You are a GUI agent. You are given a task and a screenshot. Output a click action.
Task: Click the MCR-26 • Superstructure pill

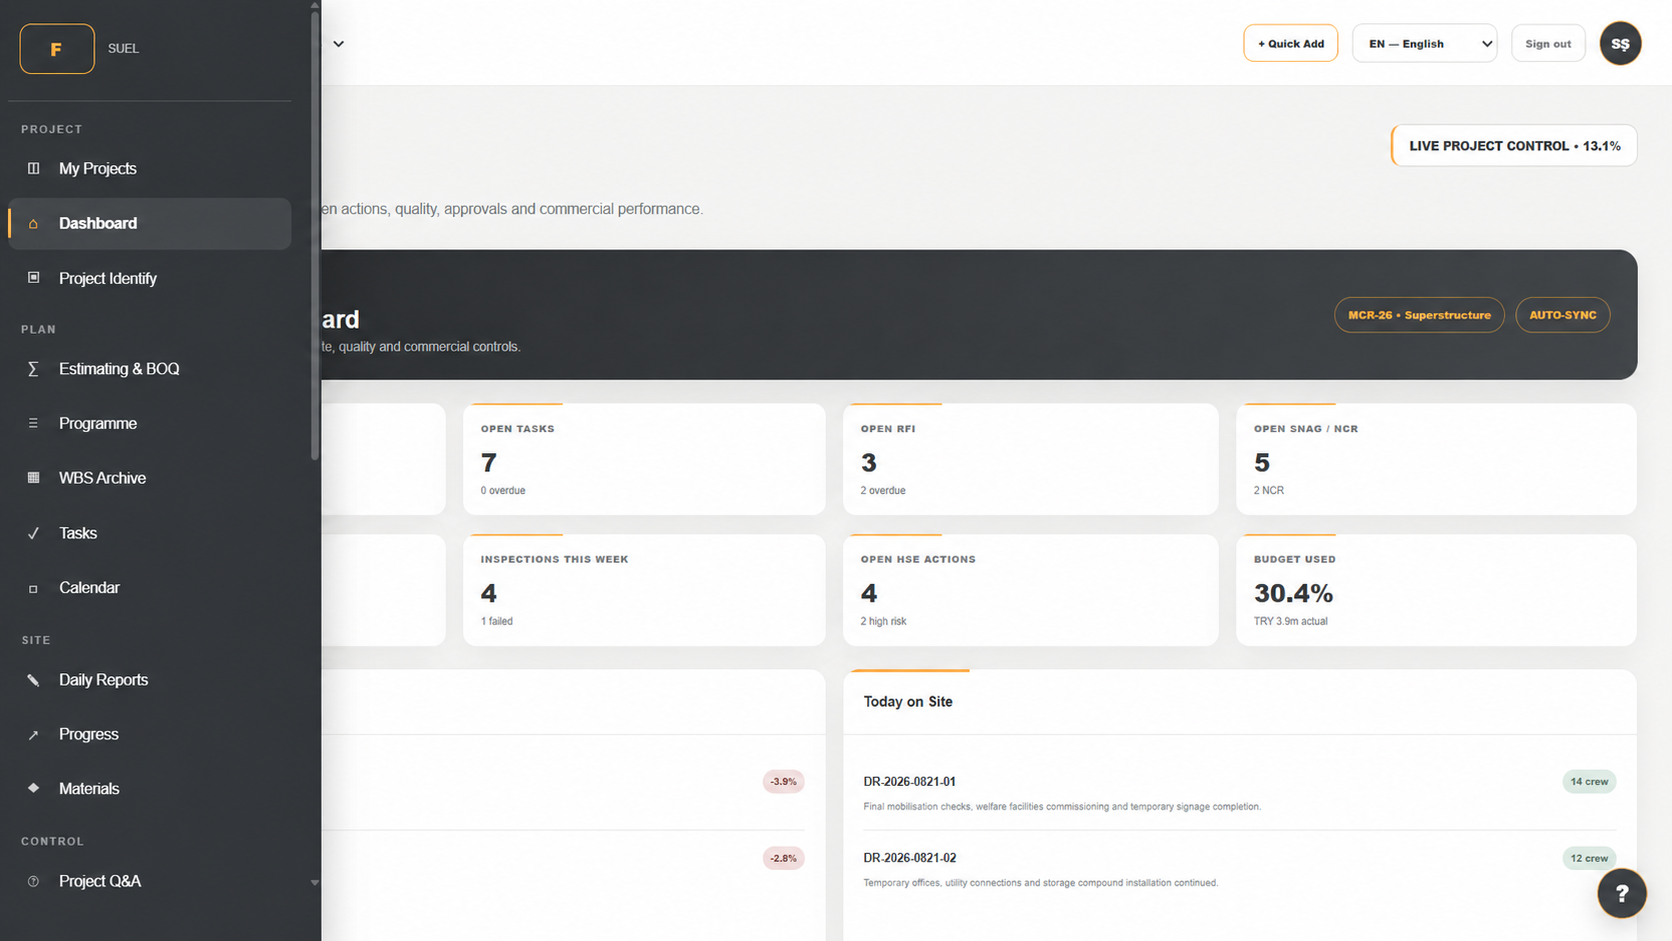(1419, 315)
